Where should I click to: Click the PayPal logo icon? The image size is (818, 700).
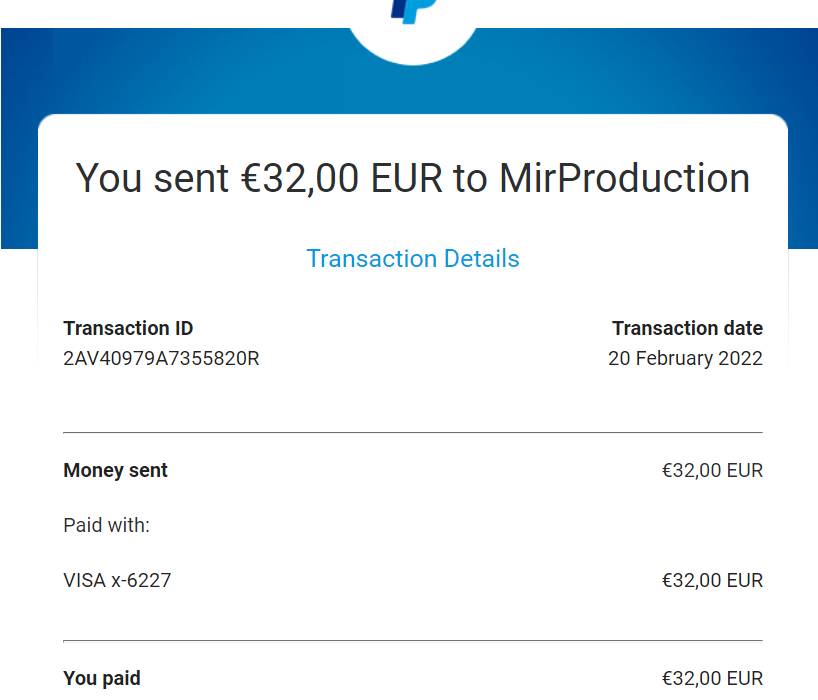click(408, 9)
